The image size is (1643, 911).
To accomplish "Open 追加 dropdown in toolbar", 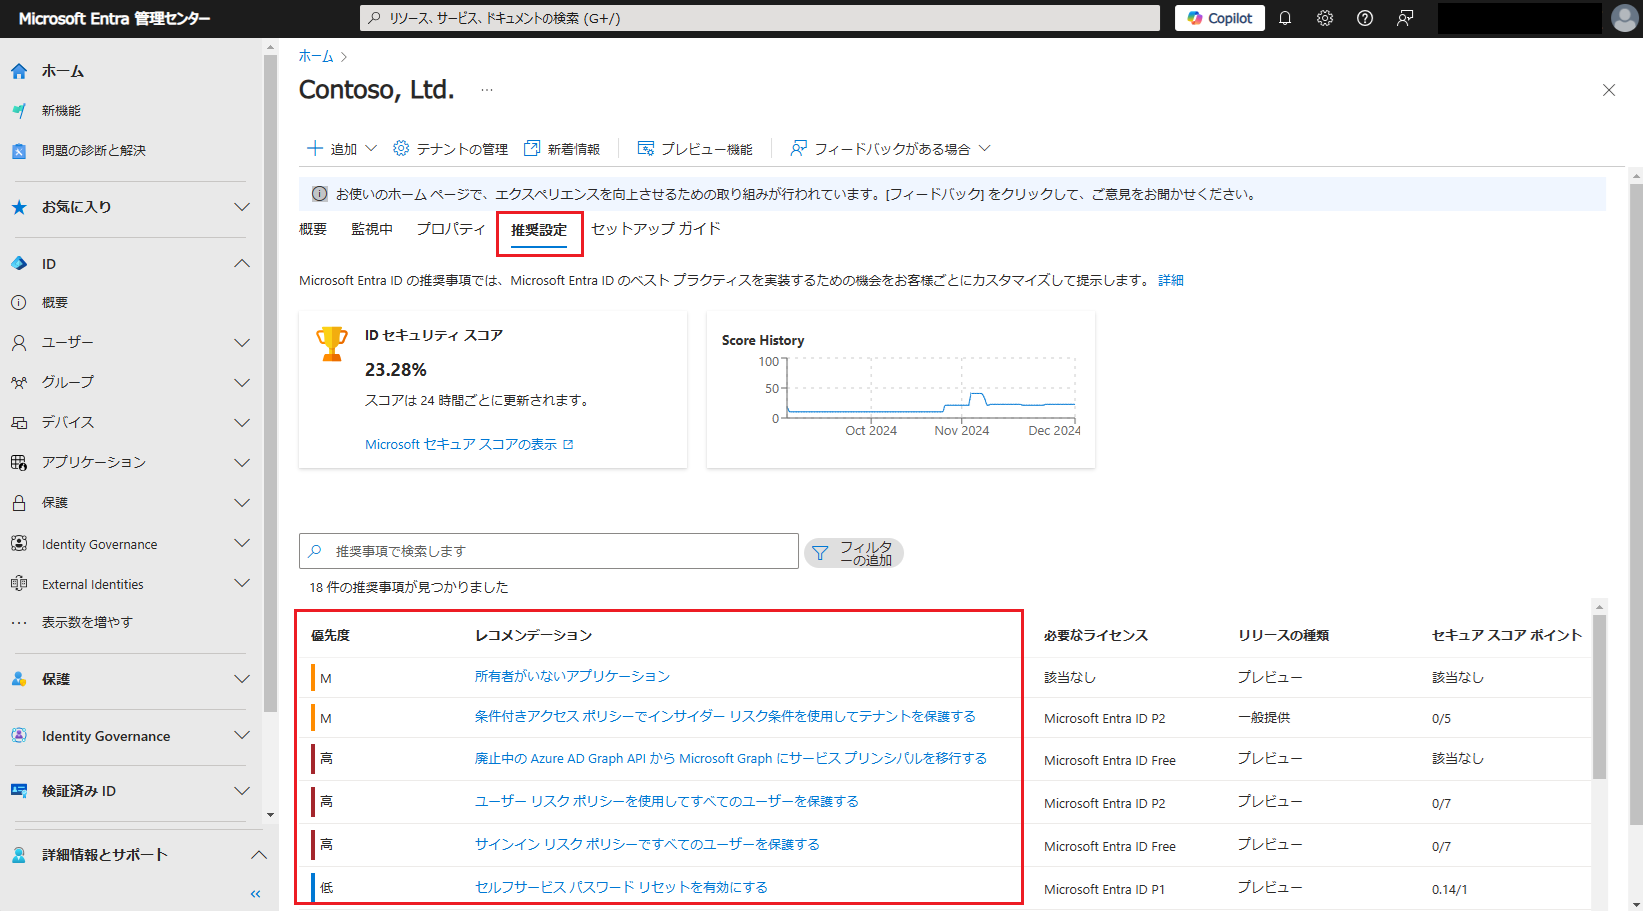I will tap(342, 149).
